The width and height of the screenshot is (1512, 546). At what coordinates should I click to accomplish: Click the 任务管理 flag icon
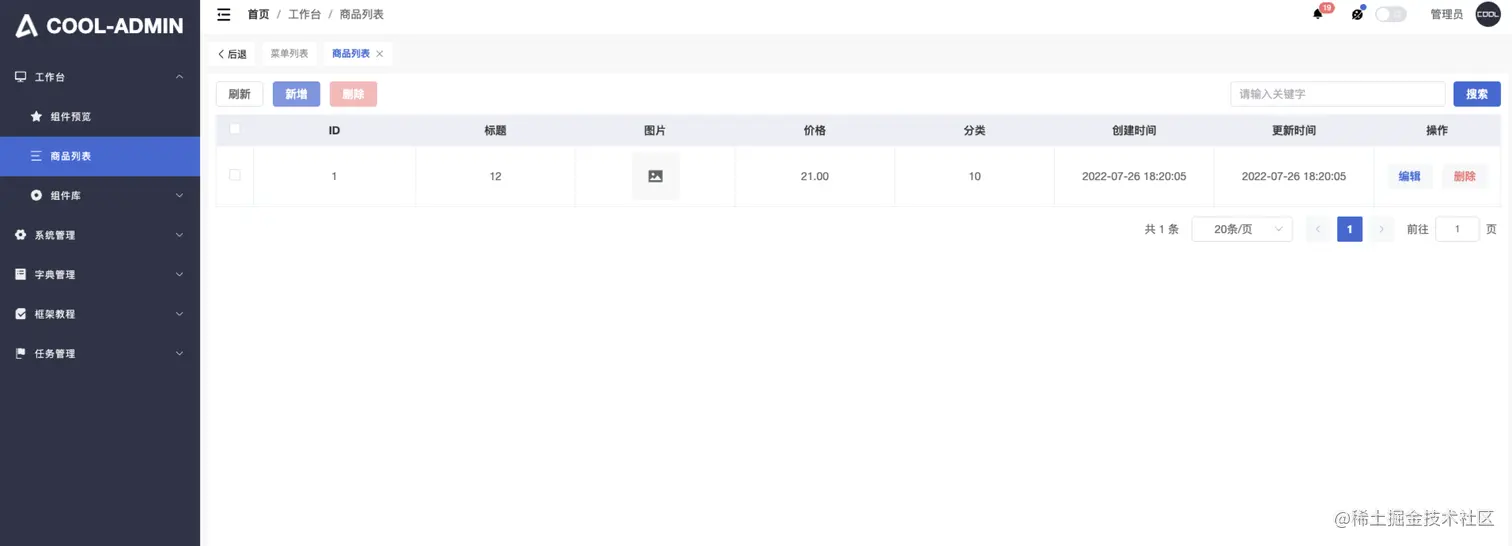tap(20, 353)
